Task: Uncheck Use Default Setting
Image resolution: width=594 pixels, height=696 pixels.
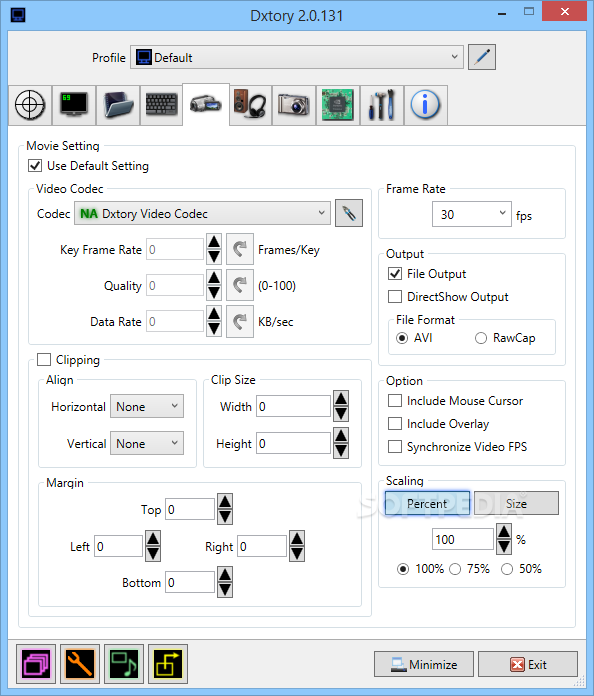Action: (x=35, y=166)
